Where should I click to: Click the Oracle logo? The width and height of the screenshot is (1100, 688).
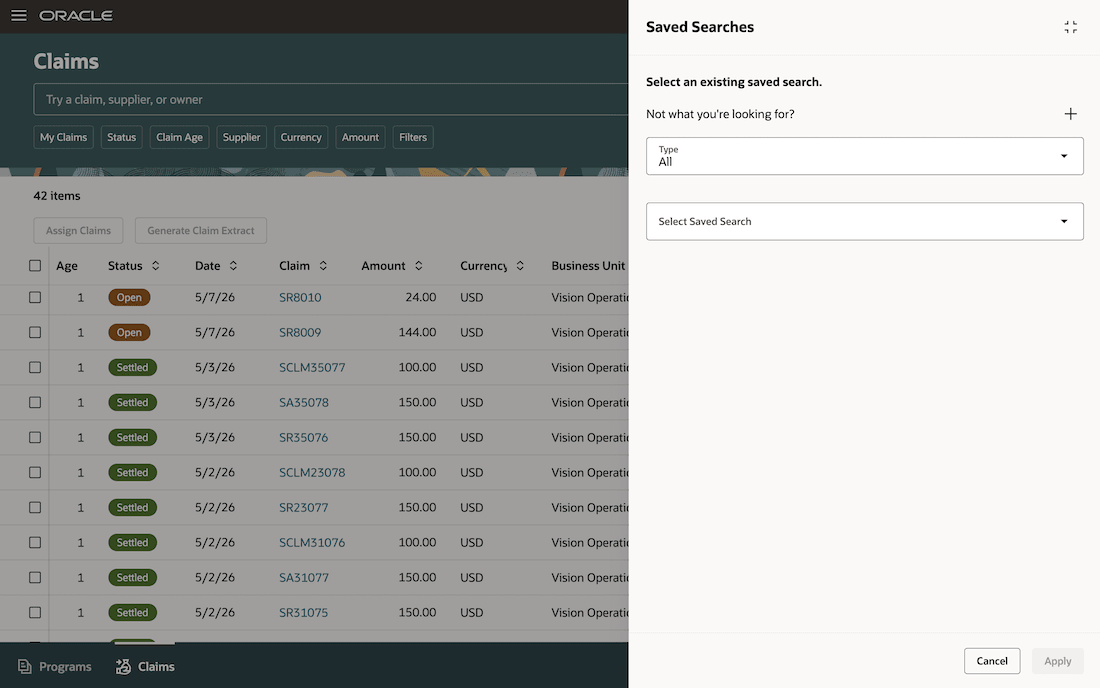tap(76, 15)
